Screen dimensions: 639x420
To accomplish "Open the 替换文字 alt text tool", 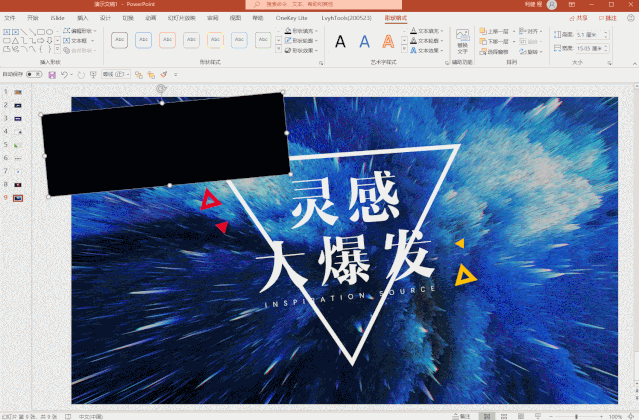I will click(462, 42).
